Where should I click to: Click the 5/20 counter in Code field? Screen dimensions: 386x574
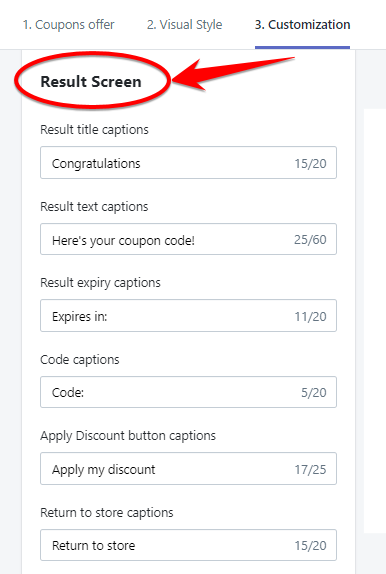coord(314,393)
